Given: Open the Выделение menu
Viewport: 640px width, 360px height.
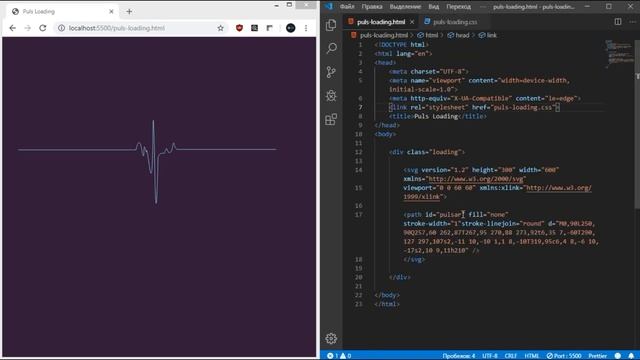Looking at the screenshot, I should coord(405,7).
